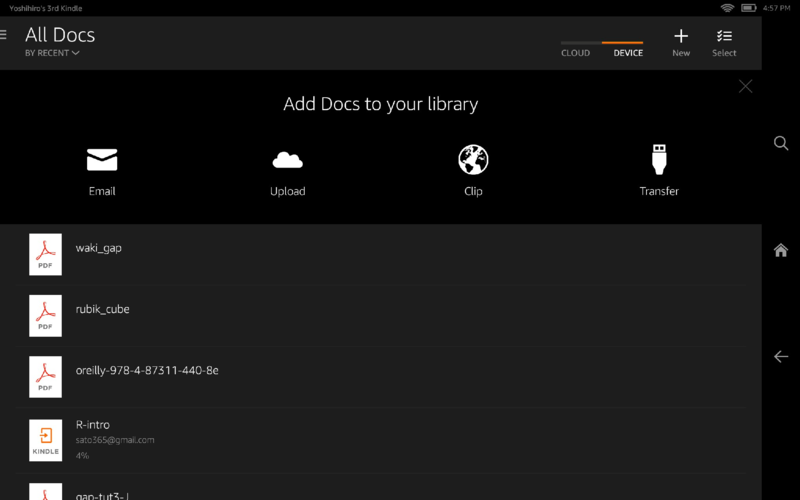This screenshot has height=500, width=800.
Task: Open the waki_gap PDF thumbnail
Action: pos(45,254)
